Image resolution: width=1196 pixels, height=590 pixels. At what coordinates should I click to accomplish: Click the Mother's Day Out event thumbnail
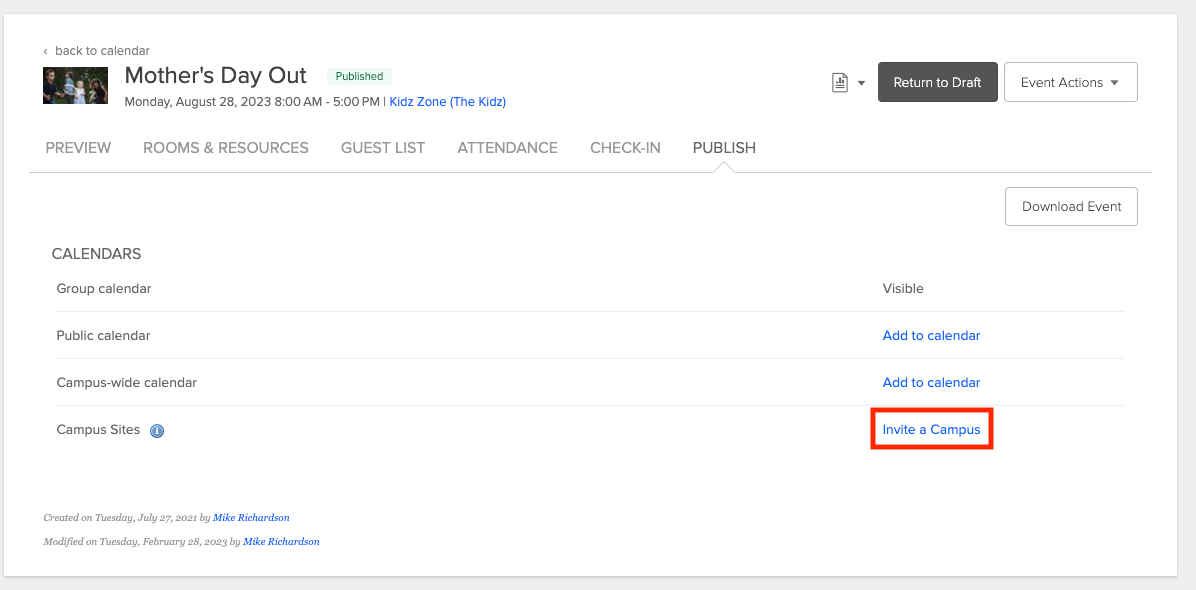click(75, 85)
